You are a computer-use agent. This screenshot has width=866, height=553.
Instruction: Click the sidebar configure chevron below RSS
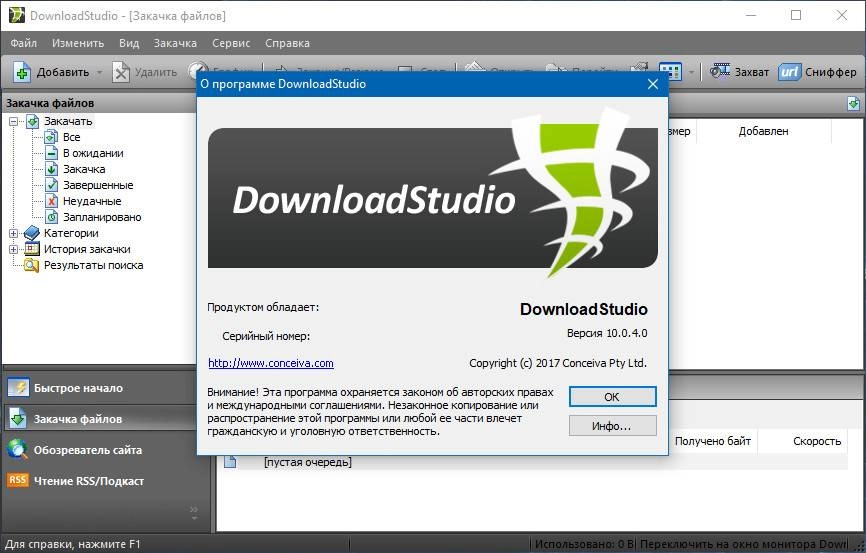click(x=194, y=513)
